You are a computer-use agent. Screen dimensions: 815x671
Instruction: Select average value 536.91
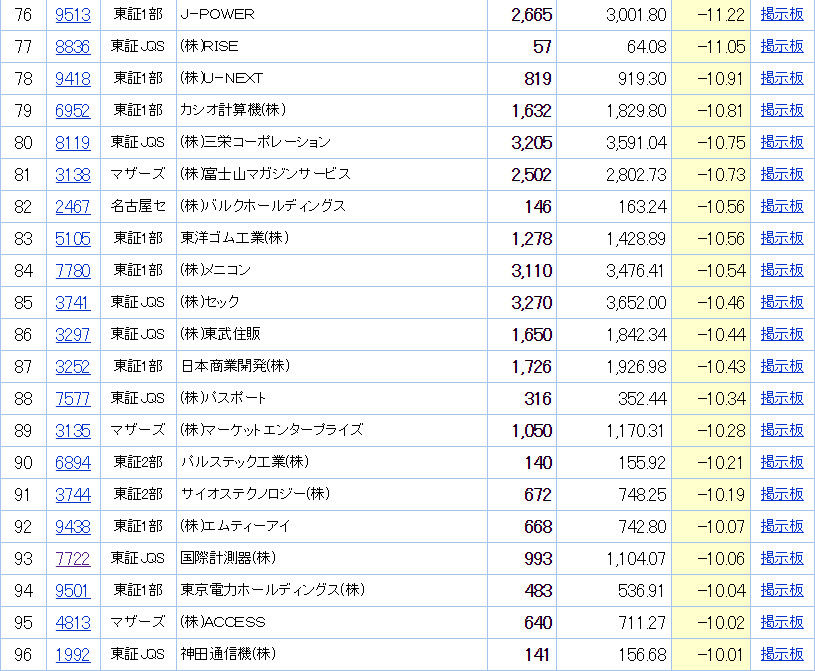tap(641, 591)
